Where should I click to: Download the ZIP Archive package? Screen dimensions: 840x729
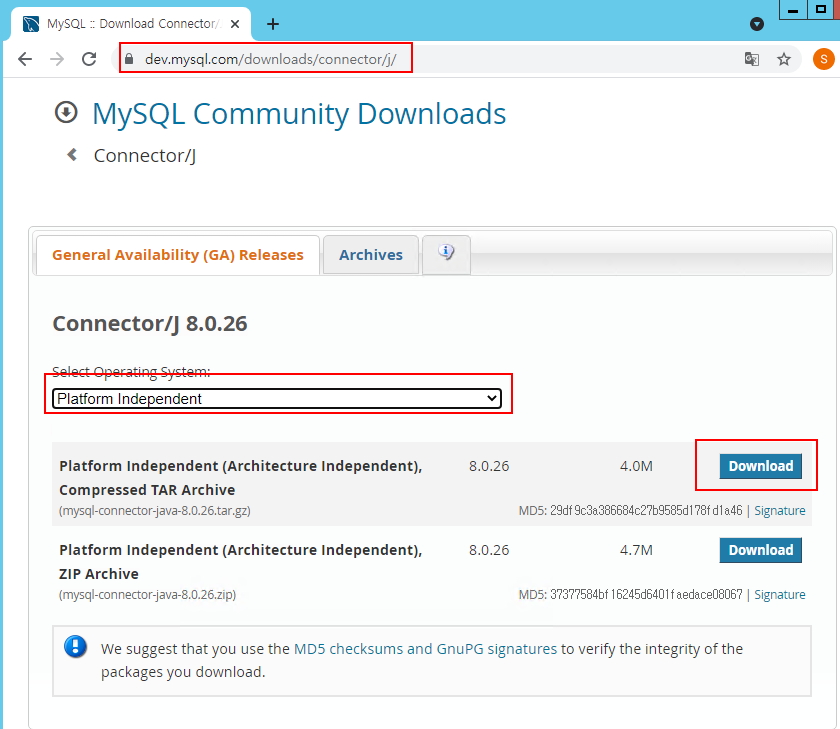pyautogui.click(x=760, y=550)
